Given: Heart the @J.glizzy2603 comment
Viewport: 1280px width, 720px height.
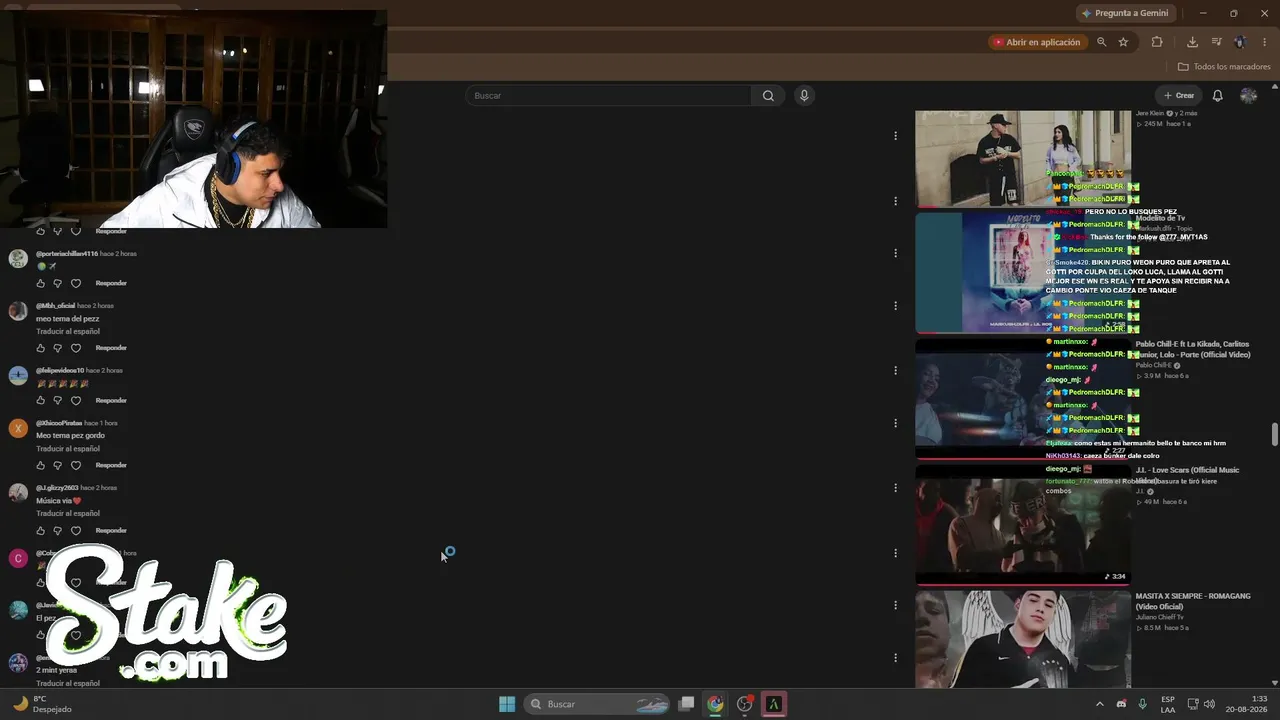Looking at the screenshot, I should pyautogui.click(x=75, y=531).
